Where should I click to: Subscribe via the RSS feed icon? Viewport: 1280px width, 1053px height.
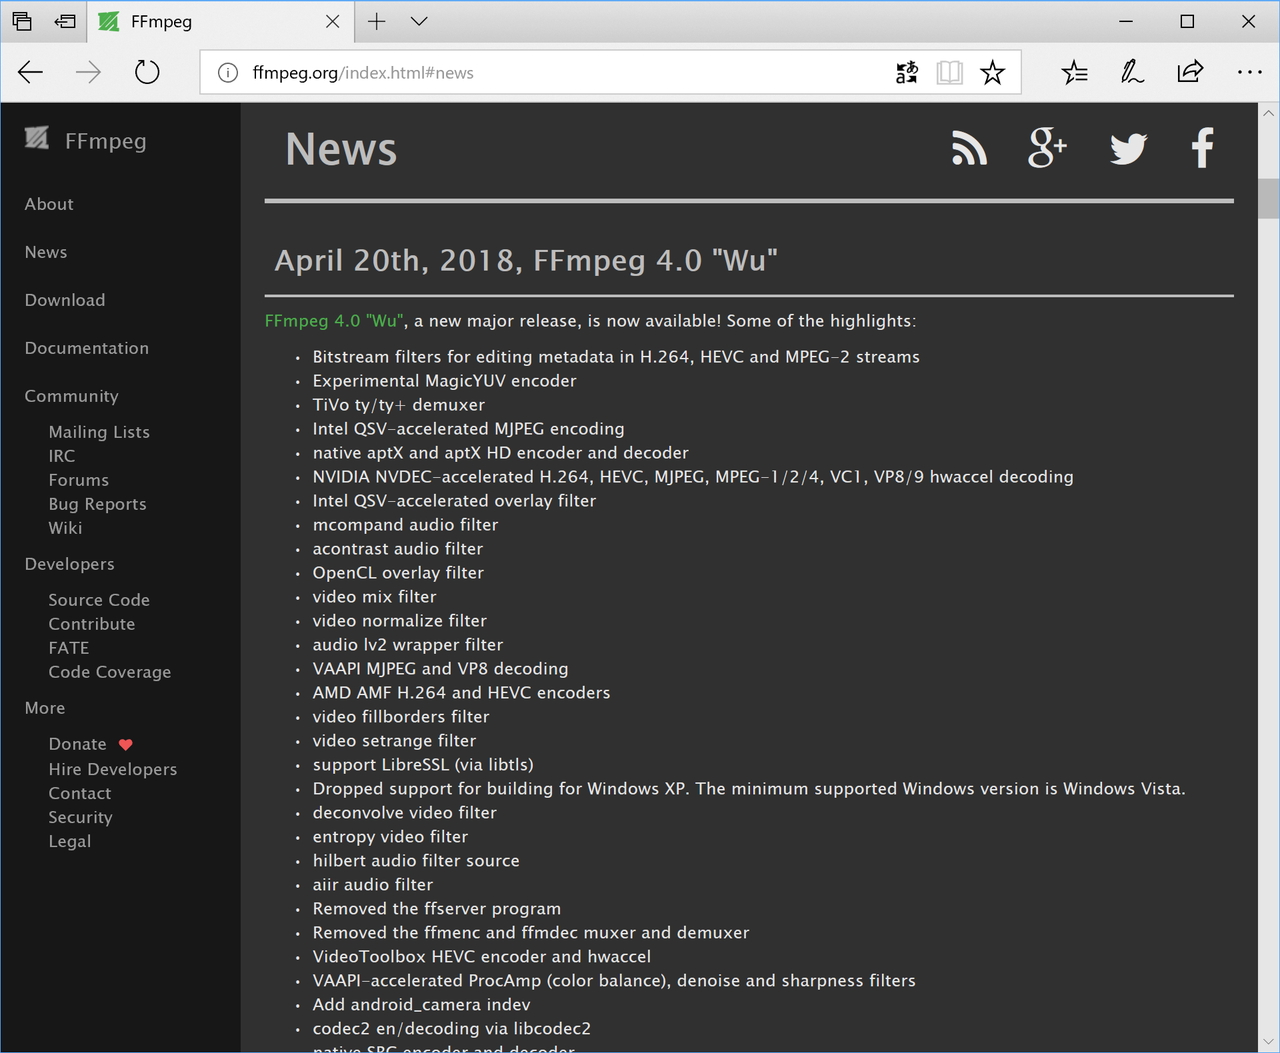pyautogui.click(x=968, y=148)
